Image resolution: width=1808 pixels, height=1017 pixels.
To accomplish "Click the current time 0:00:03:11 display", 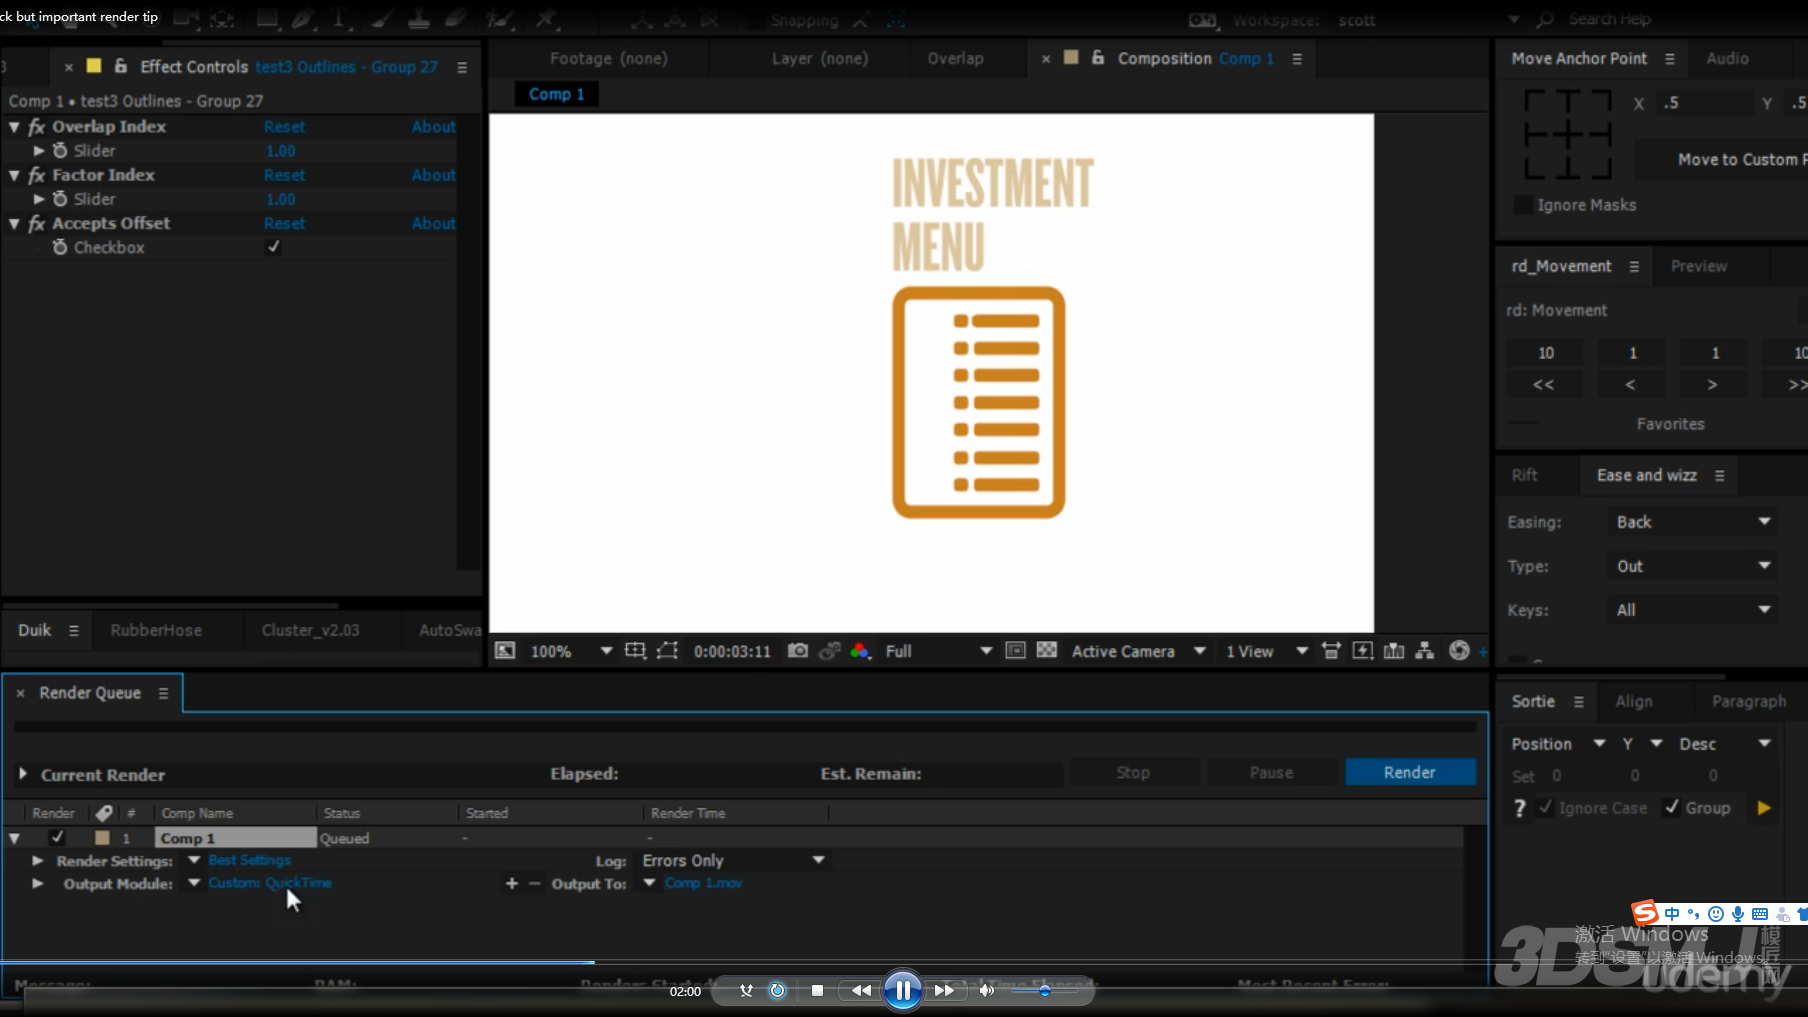I will point(732,651).
